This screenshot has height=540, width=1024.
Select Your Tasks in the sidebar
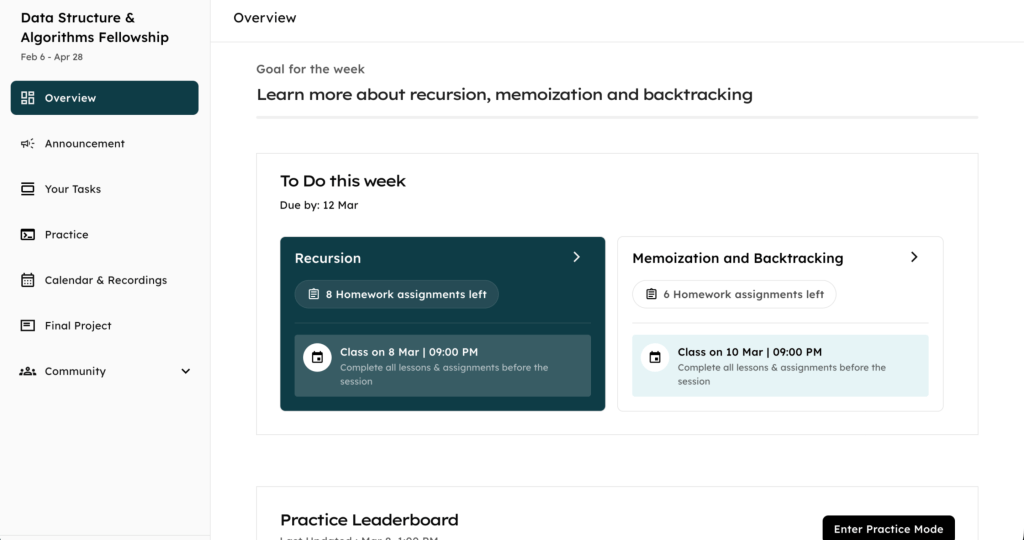(x=73, y=189)
